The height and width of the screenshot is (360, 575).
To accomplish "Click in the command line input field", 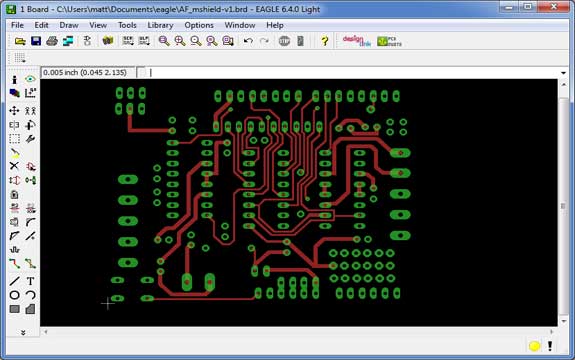I will click(353, 73).
